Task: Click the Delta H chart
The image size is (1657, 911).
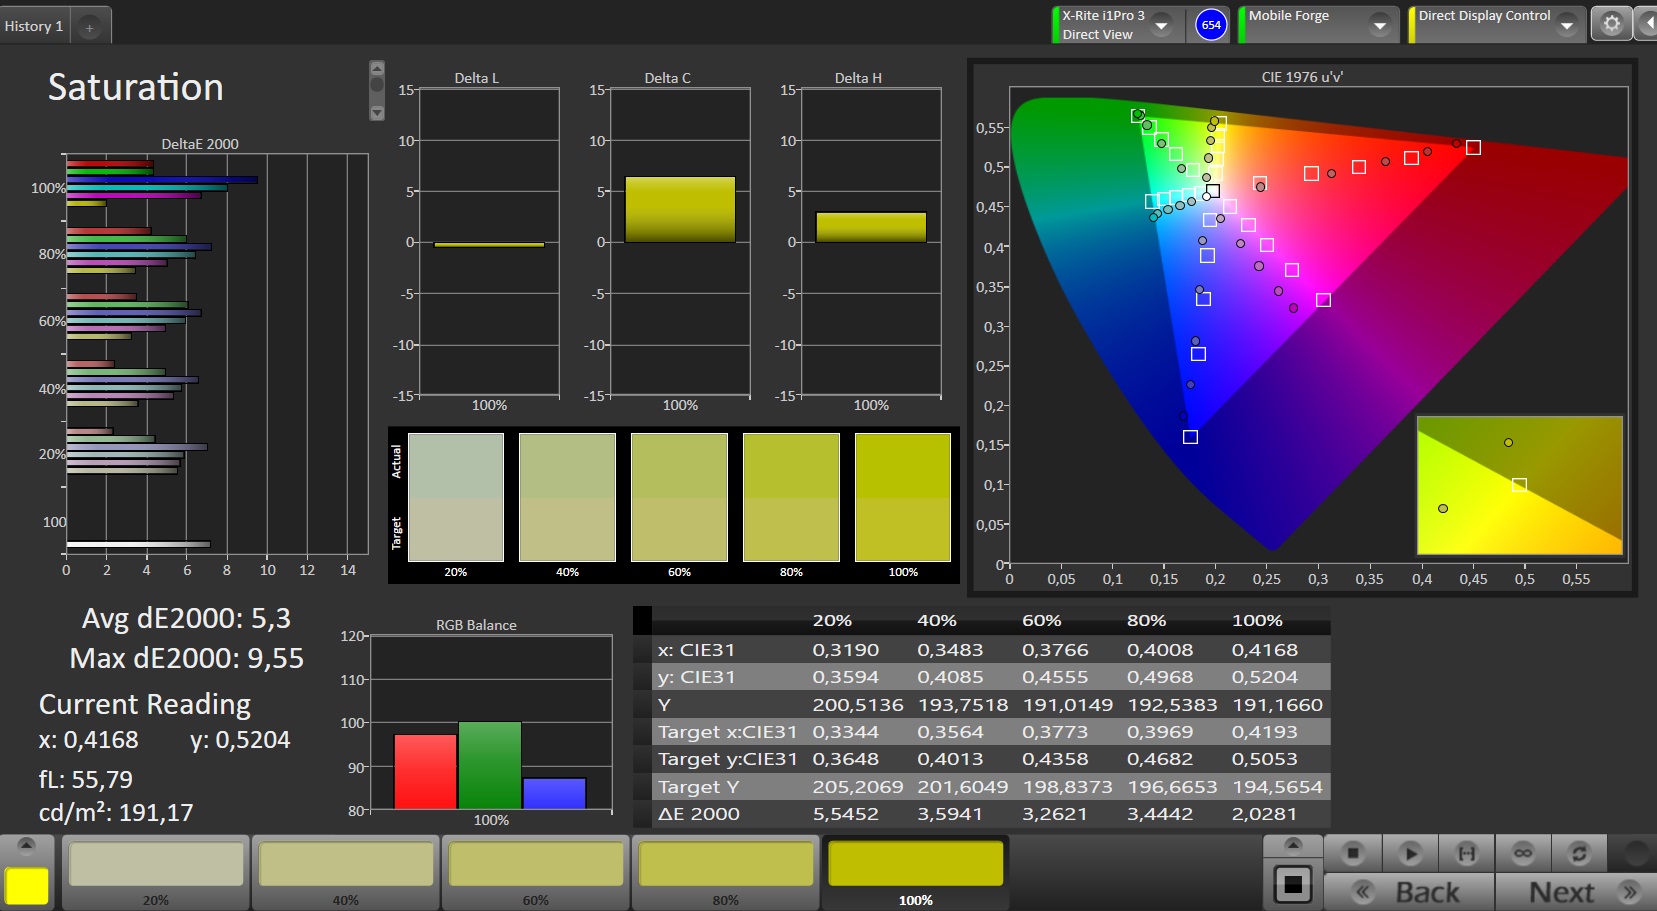Action: pyautogui.click(x=871, y=242)
